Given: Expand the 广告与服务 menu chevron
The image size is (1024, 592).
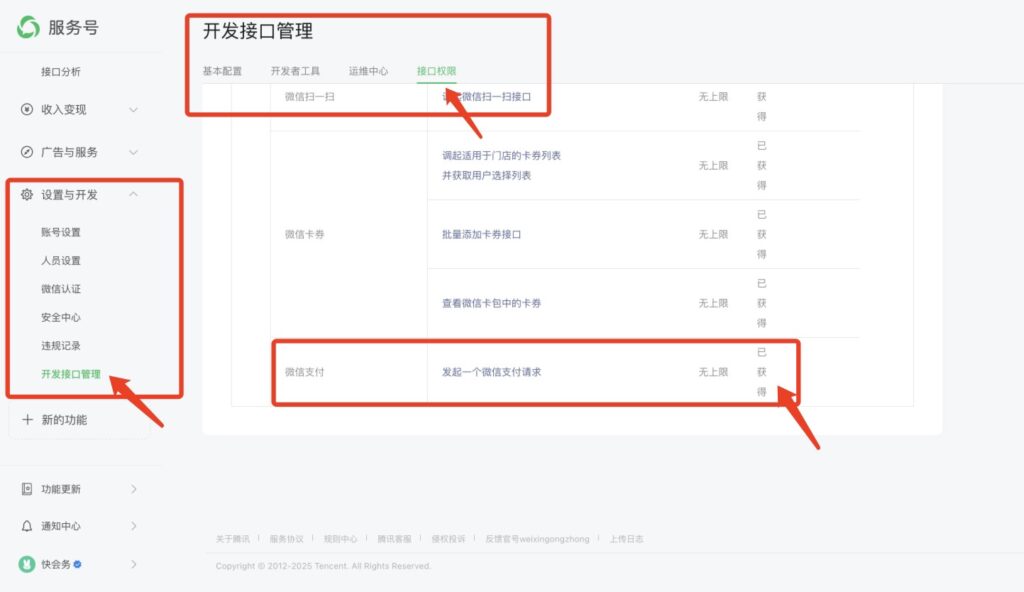Looking at the screenshot, I should pos(133,152).
